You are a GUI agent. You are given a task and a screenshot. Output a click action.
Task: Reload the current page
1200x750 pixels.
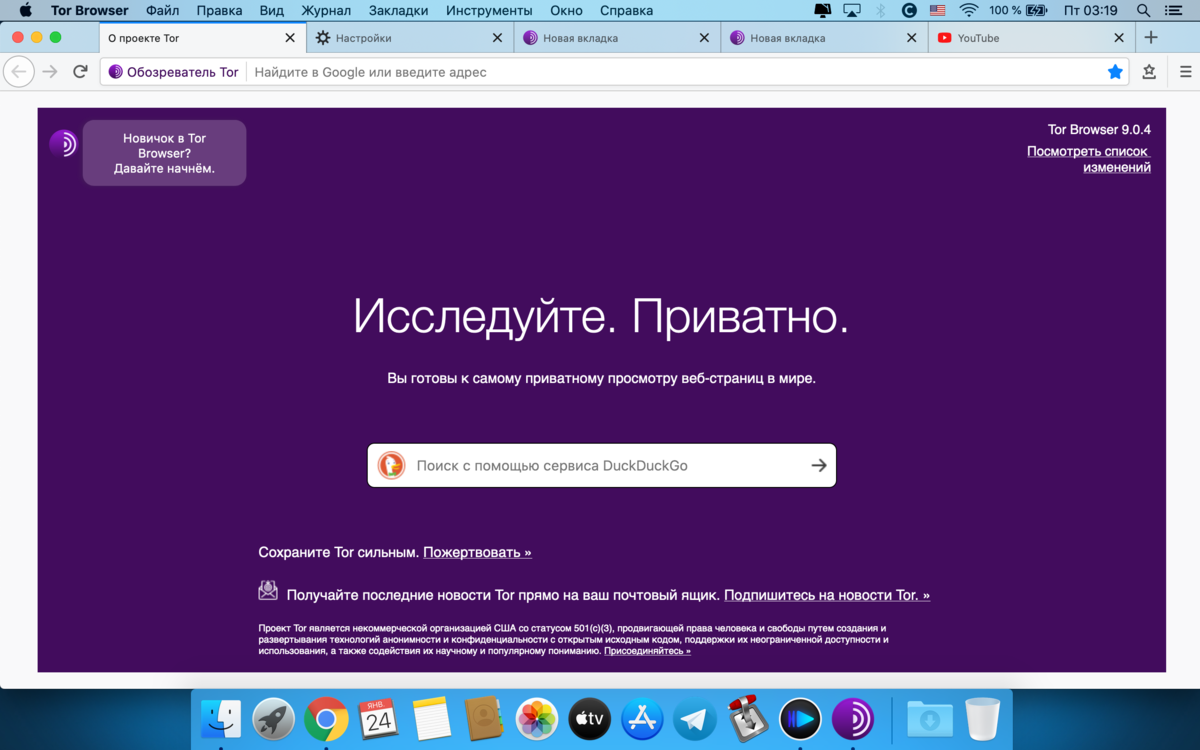tap(81, 72)
